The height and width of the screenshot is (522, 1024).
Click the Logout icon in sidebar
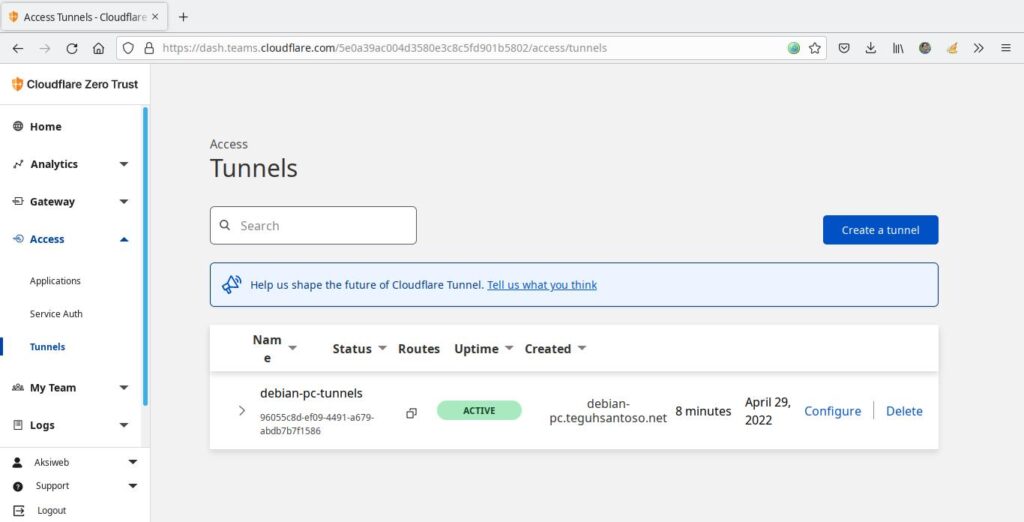(18, 510)
